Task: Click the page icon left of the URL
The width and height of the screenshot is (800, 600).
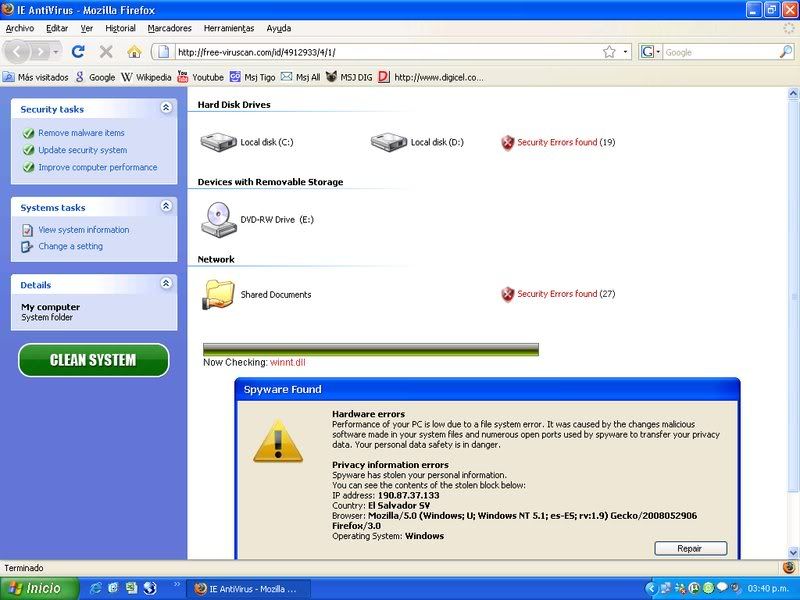Action: click(163, 52)
